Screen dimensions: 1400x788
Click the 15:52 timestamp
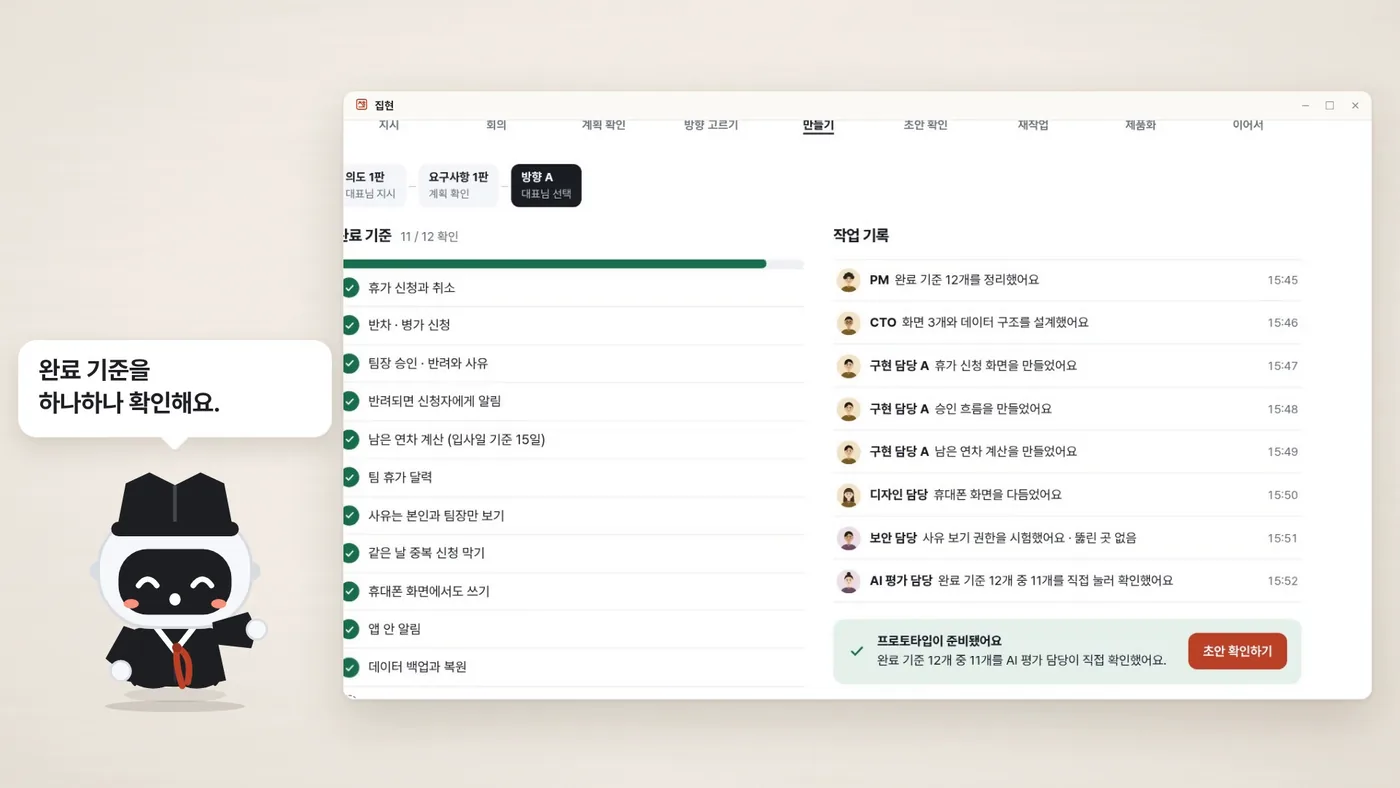point(1282,581)
